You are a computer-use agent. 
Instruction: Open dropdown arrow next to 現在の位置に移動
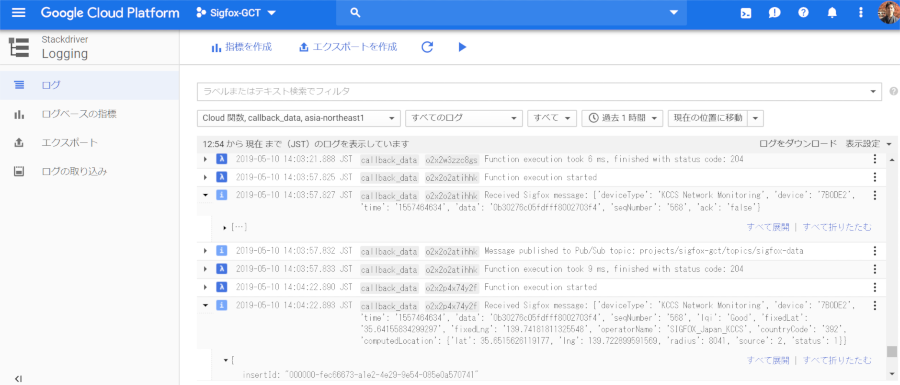pyautogui.click(x=756, y=118)
